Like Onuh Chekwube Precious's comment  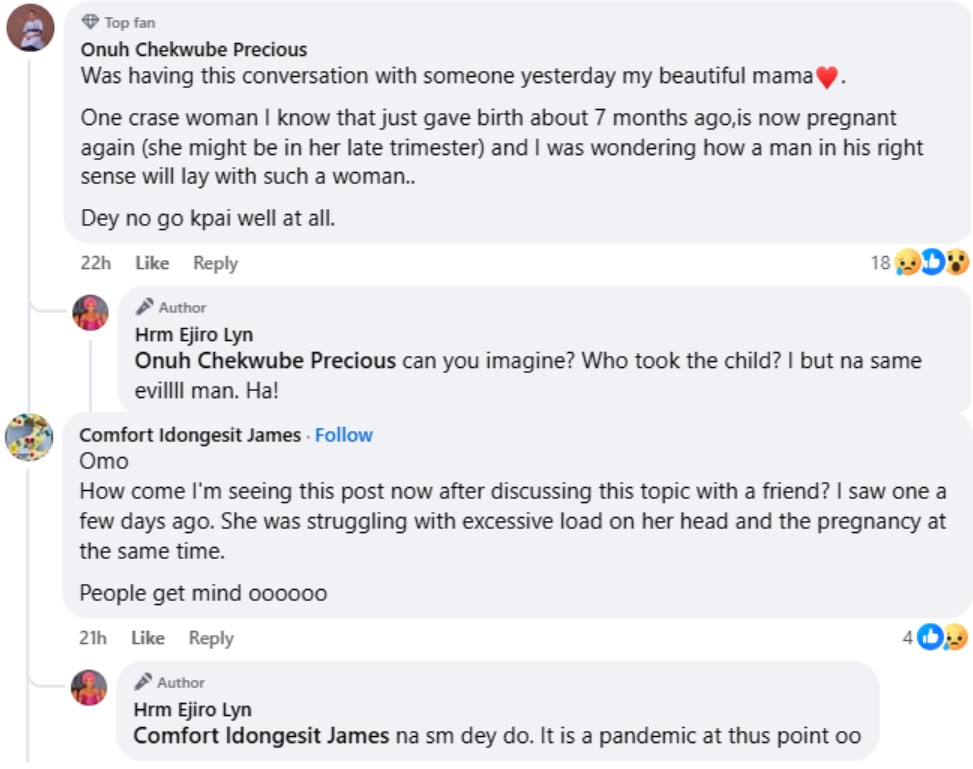(152, 263)
